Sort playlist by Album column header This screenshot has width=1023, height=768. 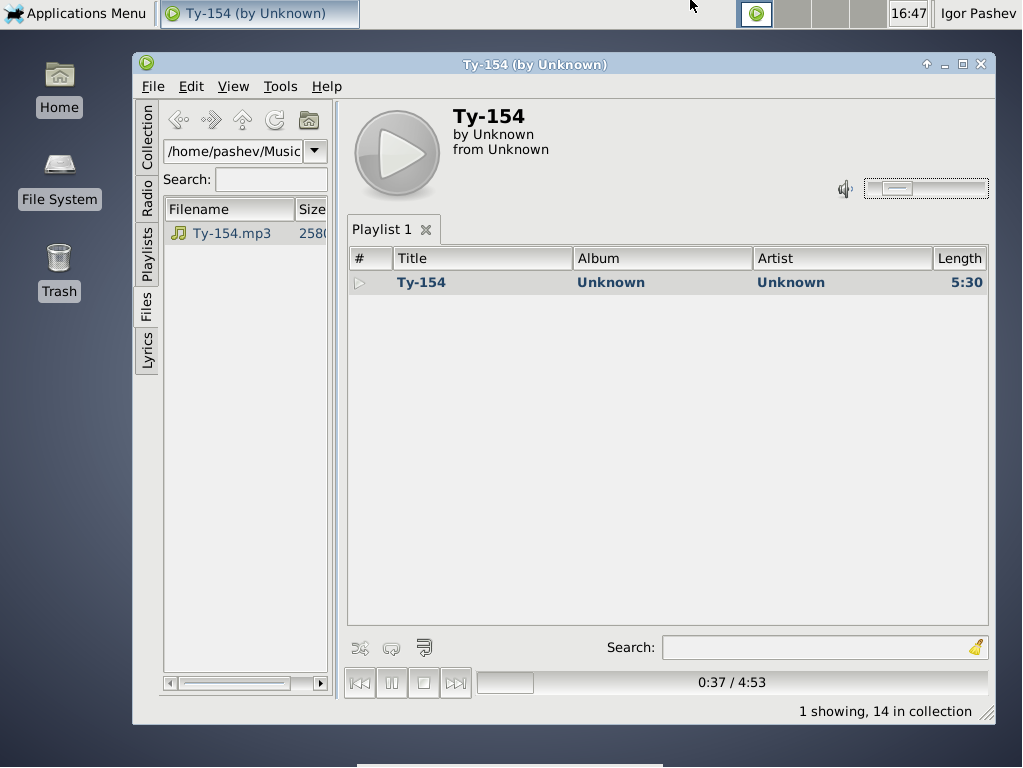click(663, 258)
